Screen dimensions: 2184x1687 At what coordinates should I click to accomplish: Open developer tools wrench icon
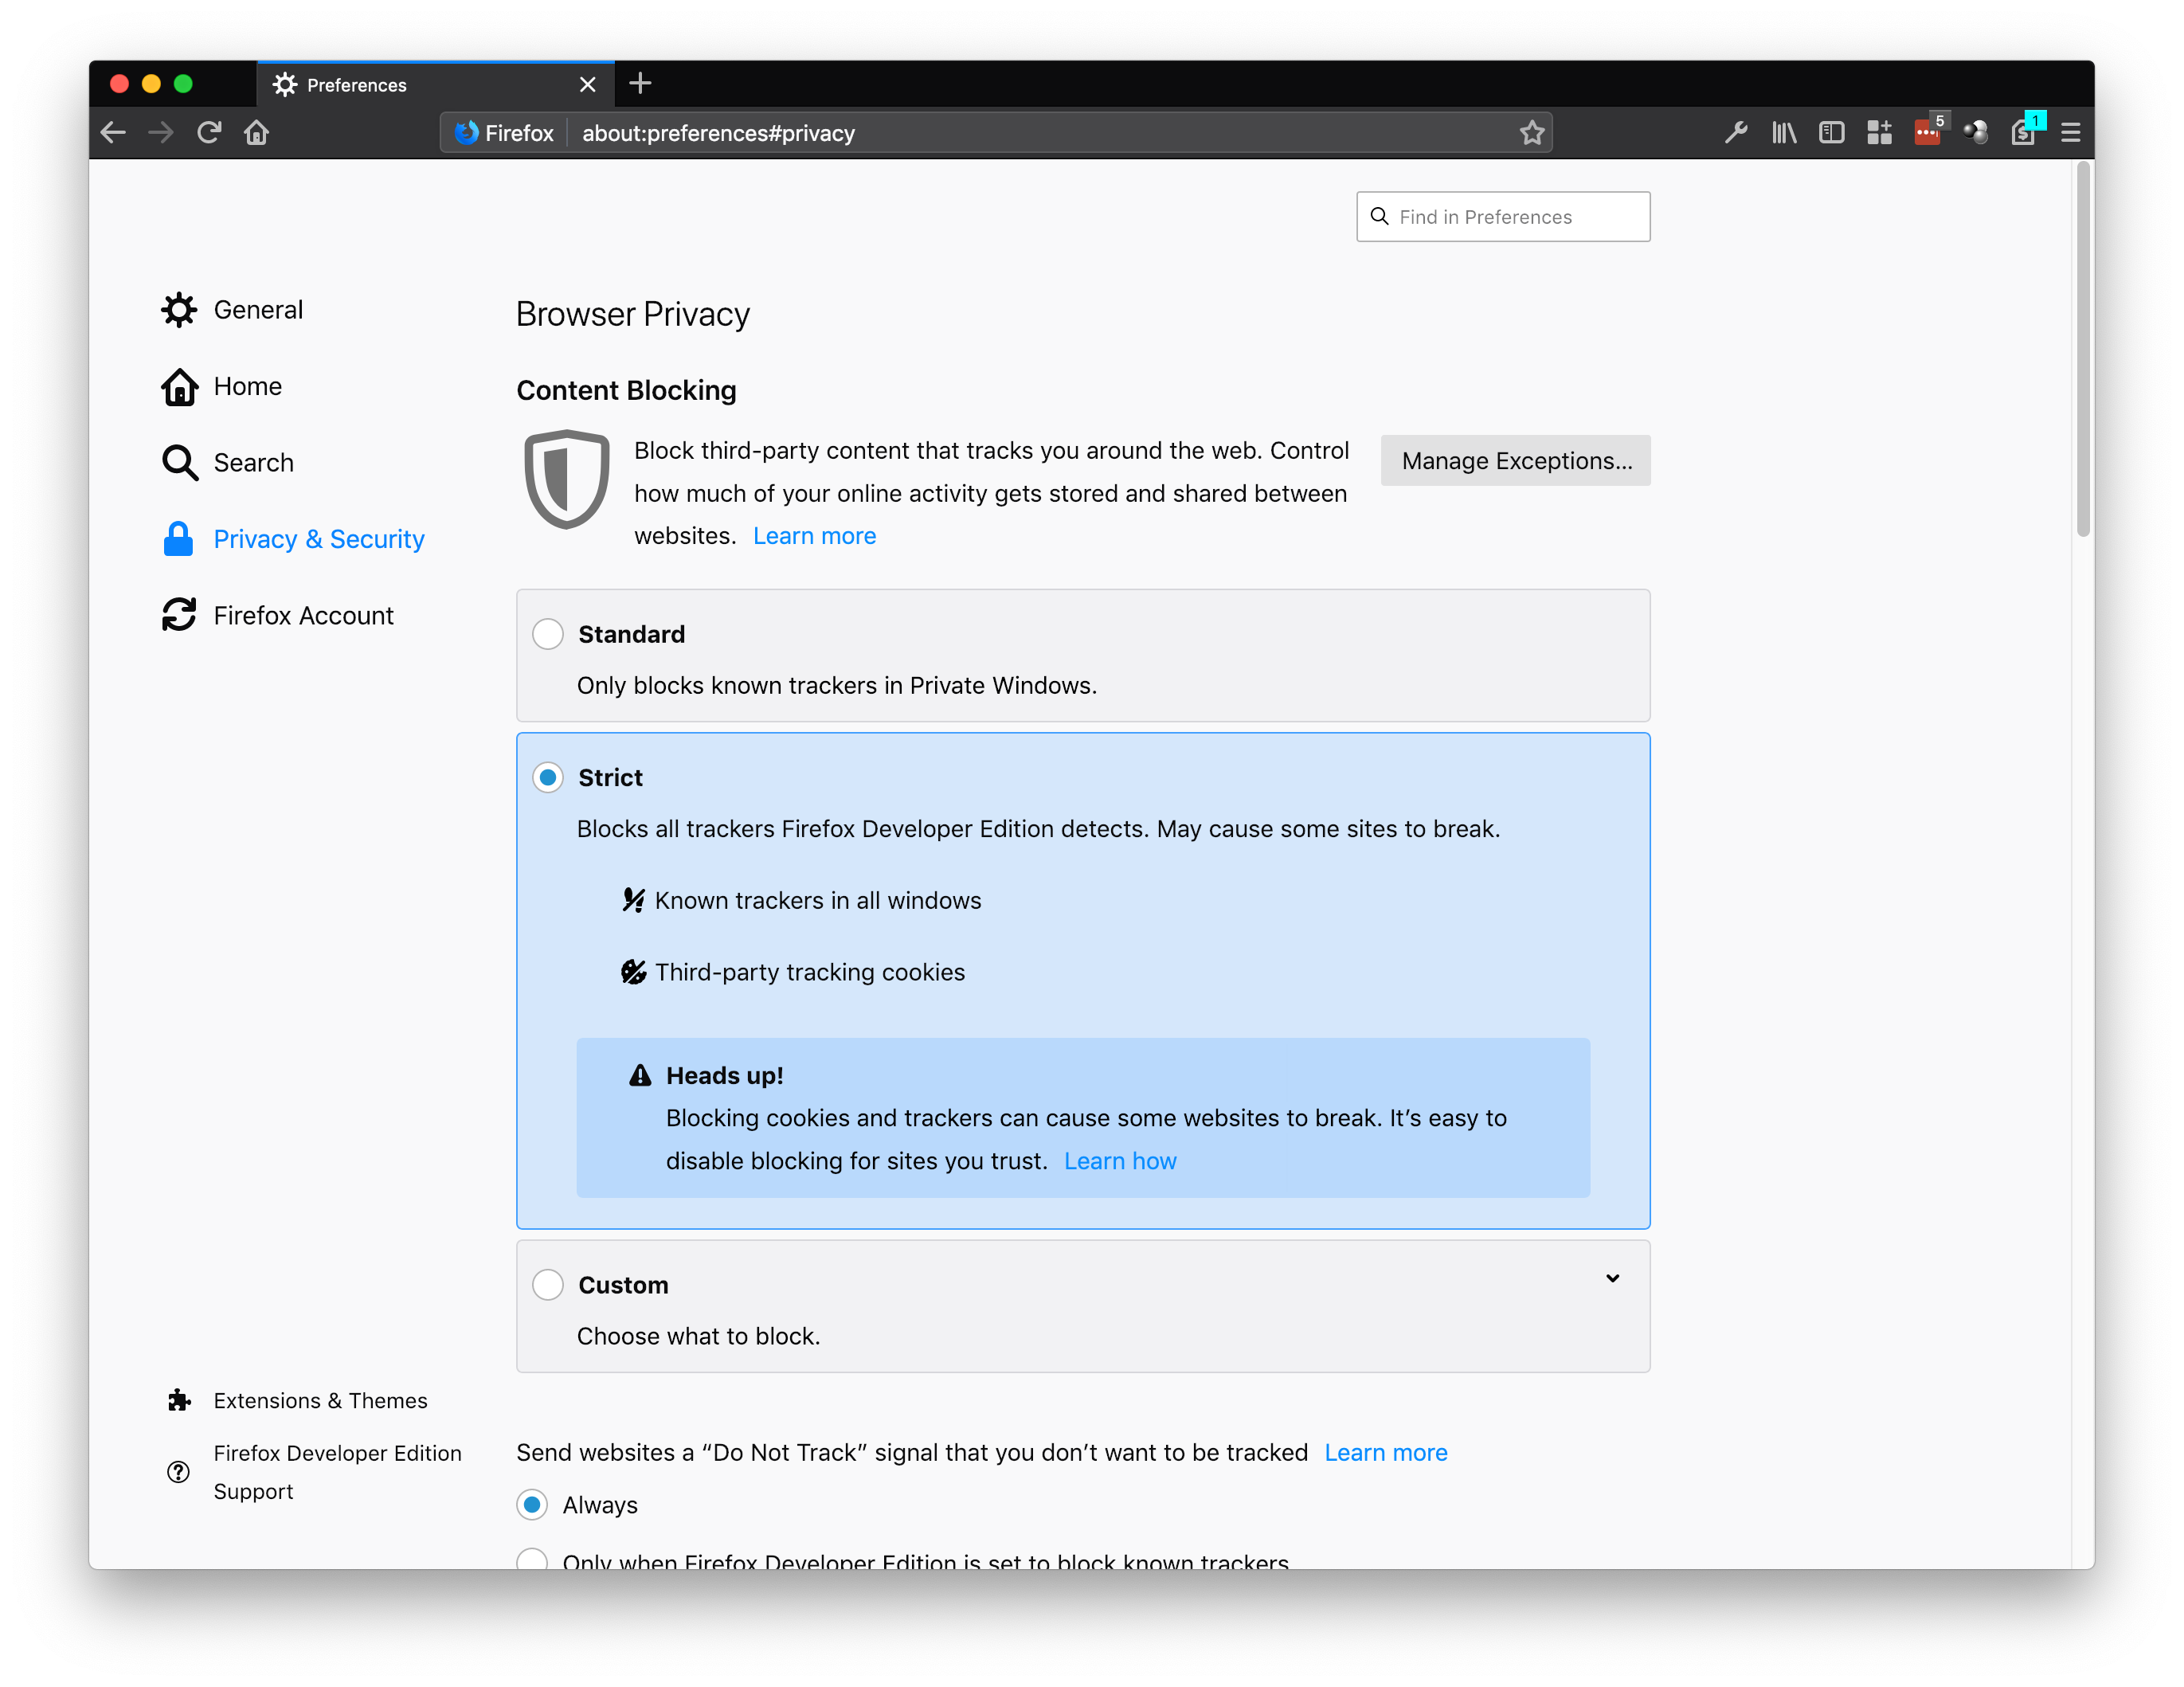point(1735,133)
